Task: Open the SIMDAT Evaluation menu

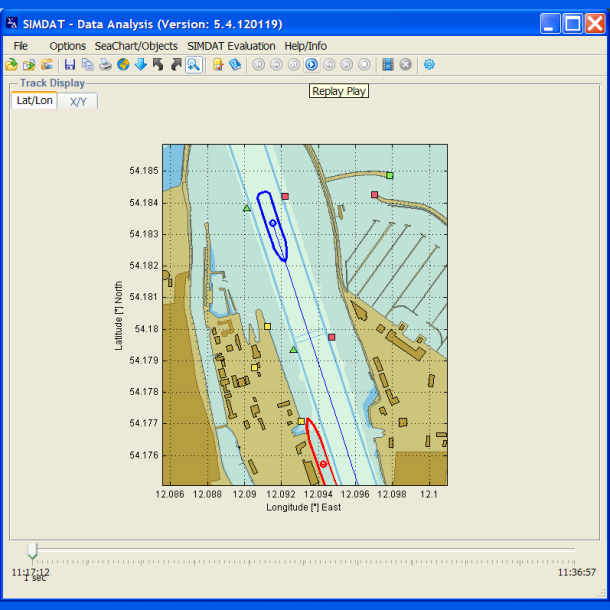Action: (231, 46)
